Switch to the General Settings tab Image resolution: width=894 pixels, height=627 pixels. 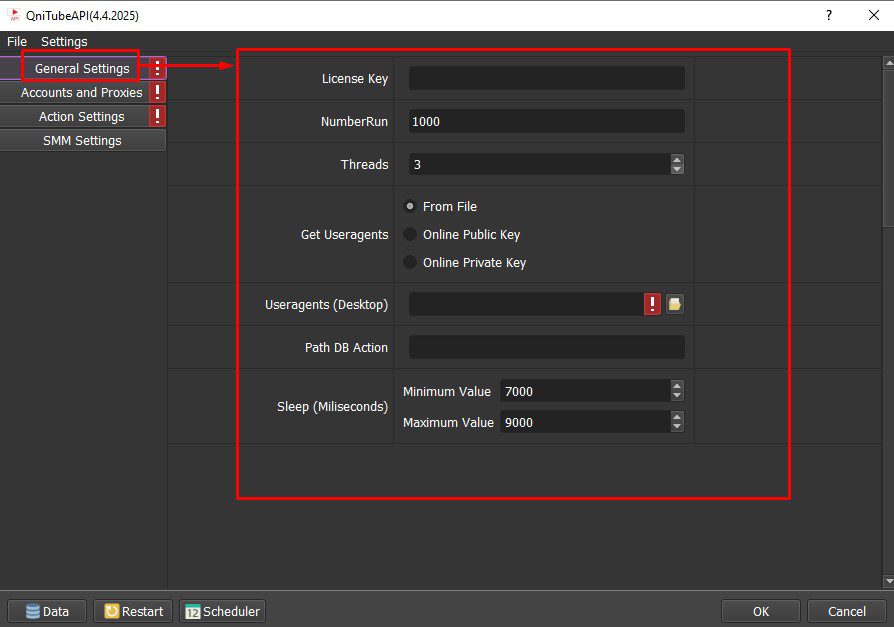(82, 68)
